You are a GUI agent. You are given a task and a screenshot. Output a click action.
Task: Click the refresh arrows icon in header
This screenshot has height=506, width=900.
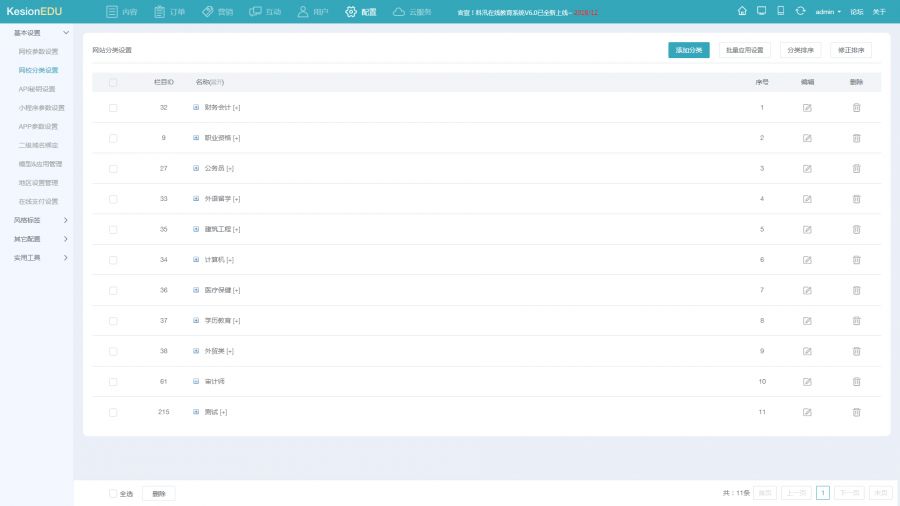[x=800, y=11]
